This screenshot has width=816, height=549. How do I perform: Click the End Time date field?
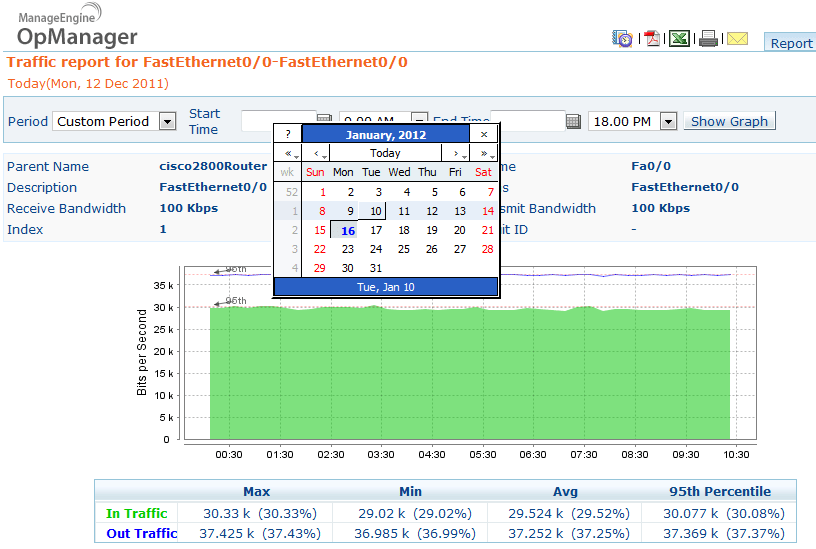click(528, 121)
